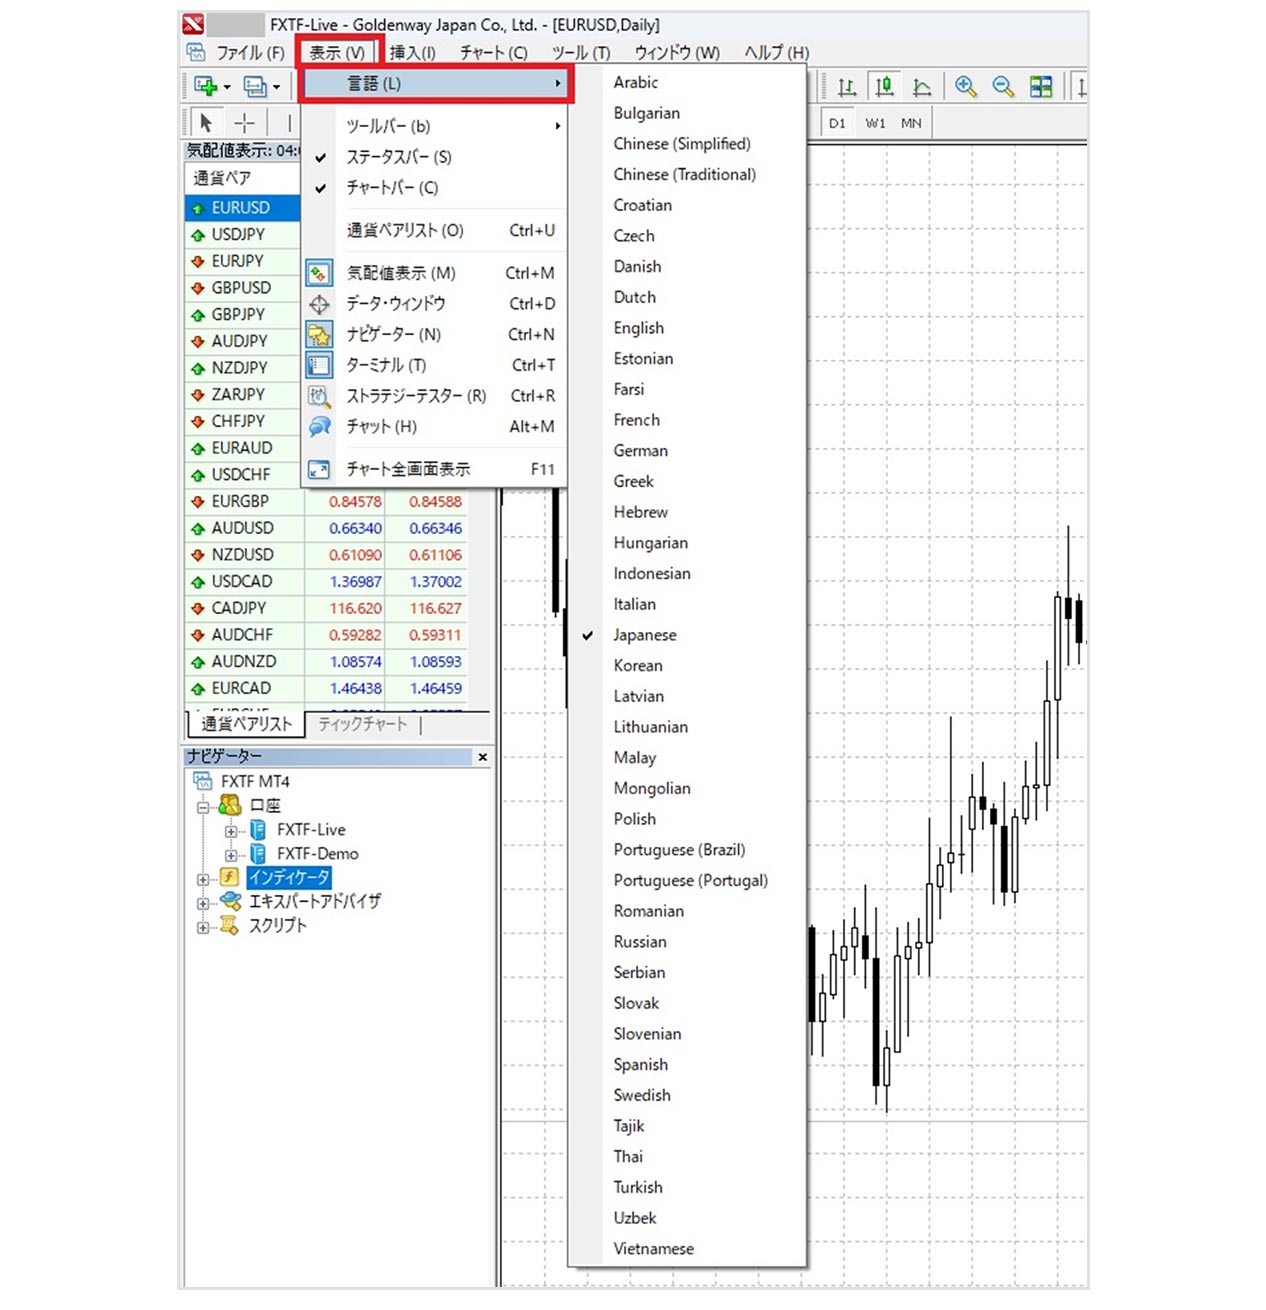Open the profiles dropdown arrow
Viewport: 1266px width, 1310px height.
276,87
